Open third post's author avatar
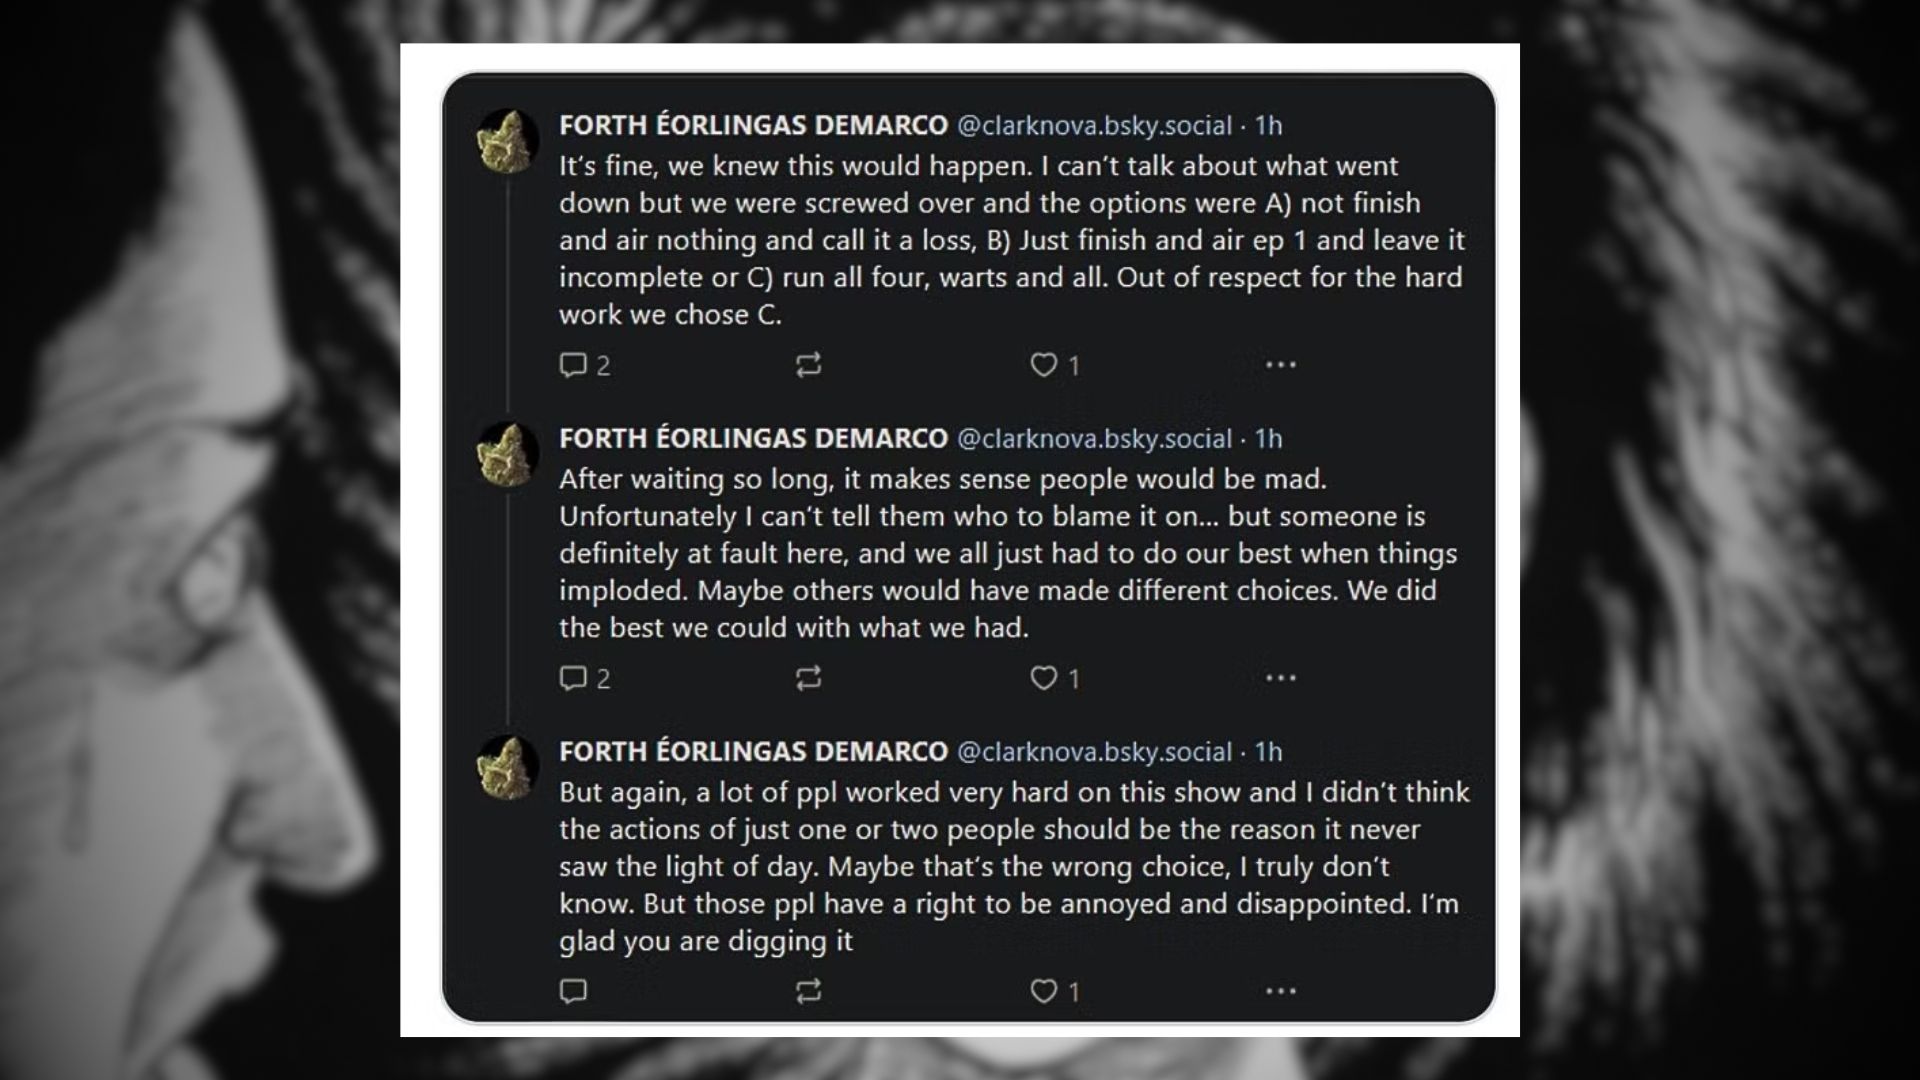The image size is (1920, 1080). click(508, 767)
